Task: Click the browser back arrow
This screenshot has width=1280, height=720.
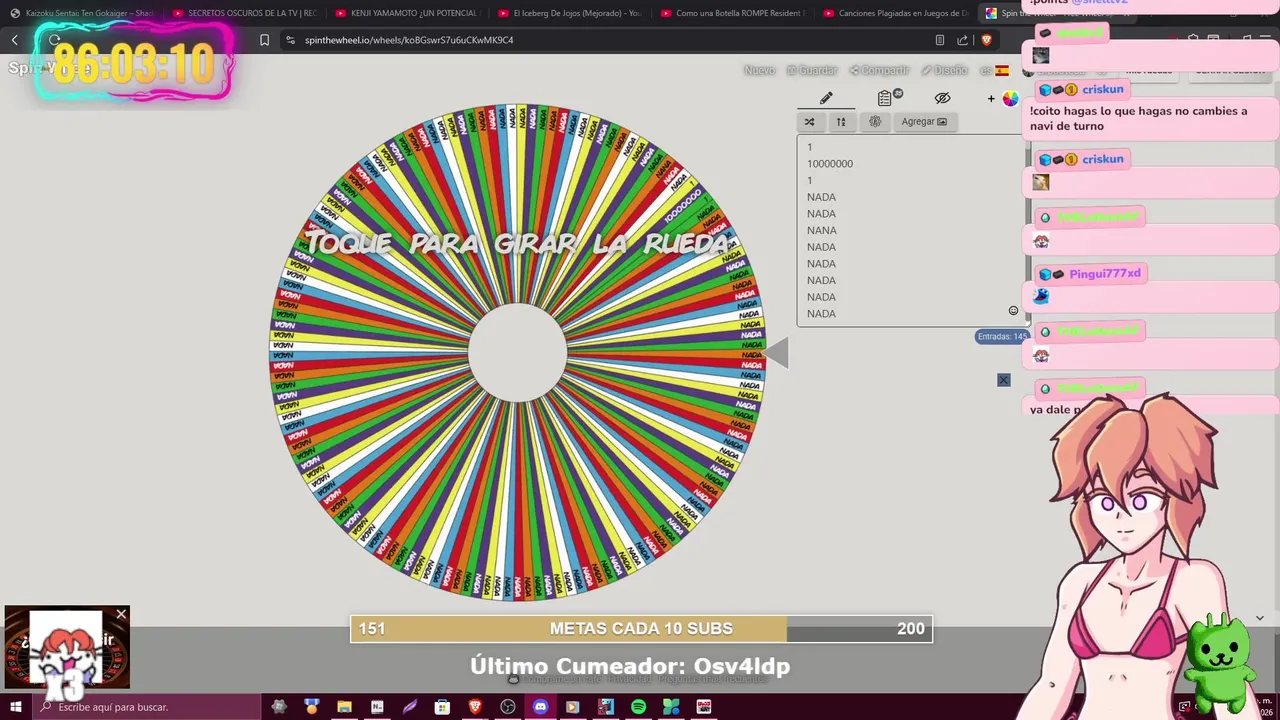Action: (15, 40)
